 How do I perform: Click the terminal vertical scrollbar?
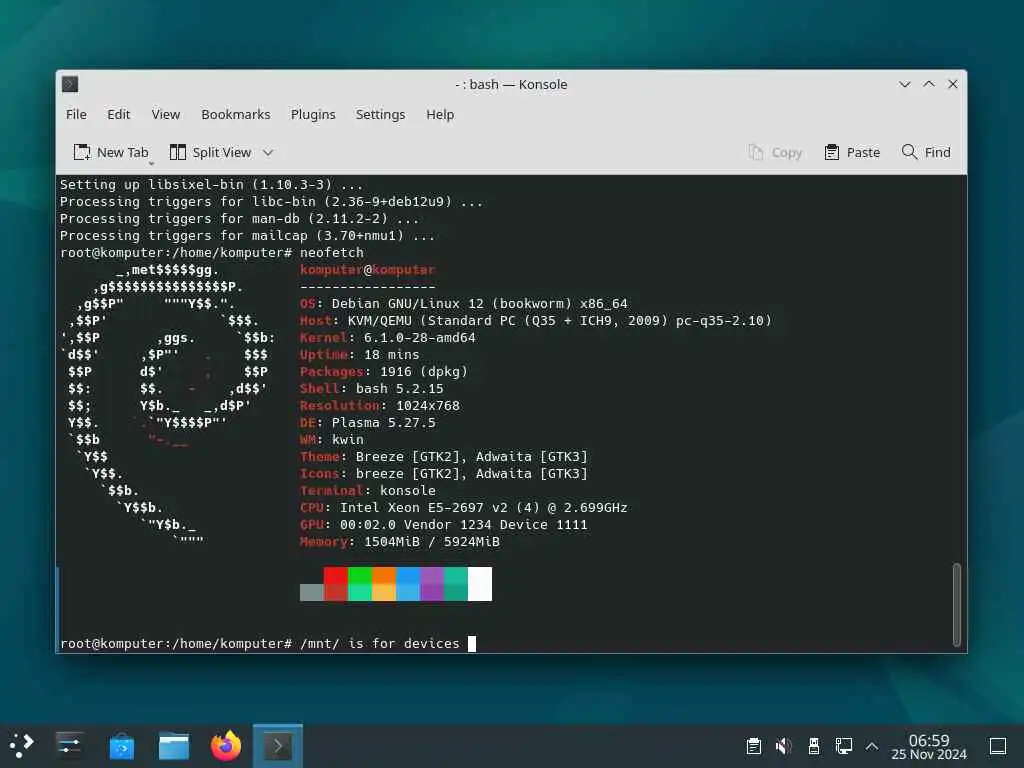(x=957, y=604)
